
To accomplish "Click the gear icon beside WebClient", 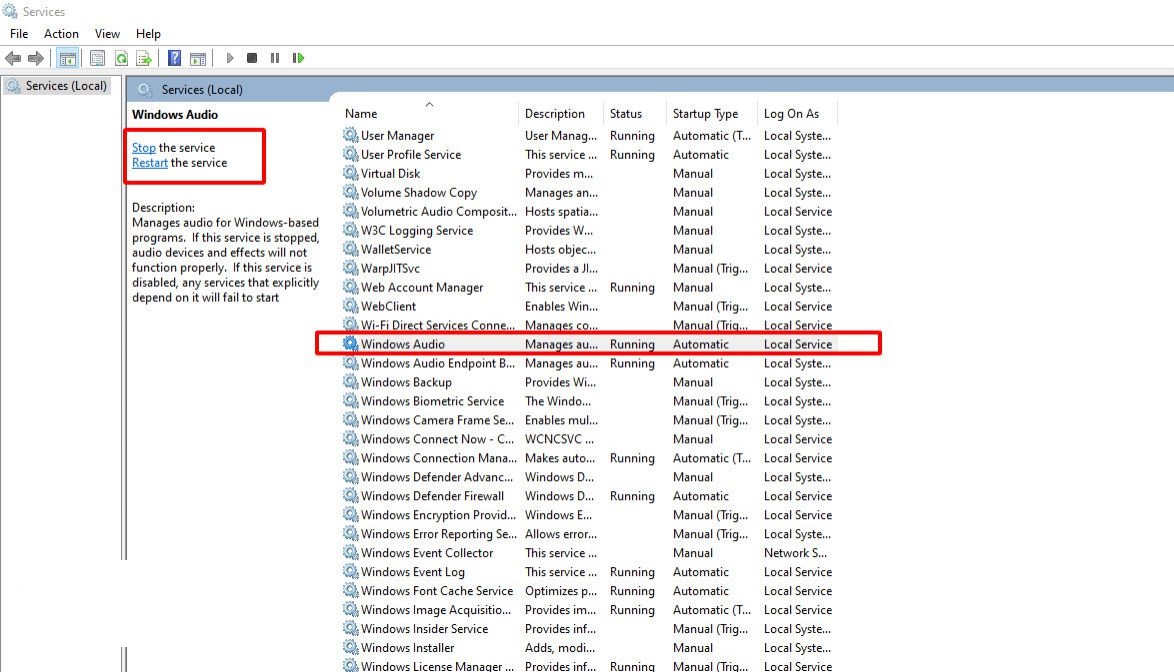I will (x=350, y=305).
